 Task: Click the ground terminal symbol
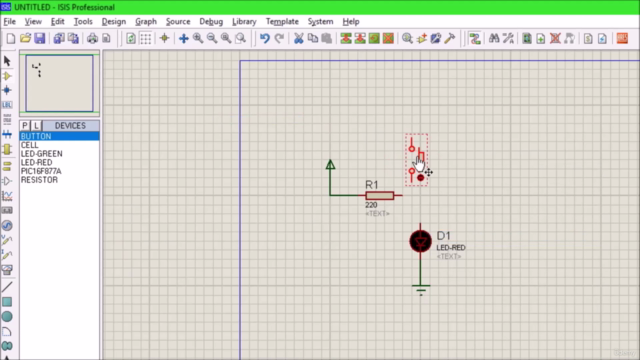421,289
